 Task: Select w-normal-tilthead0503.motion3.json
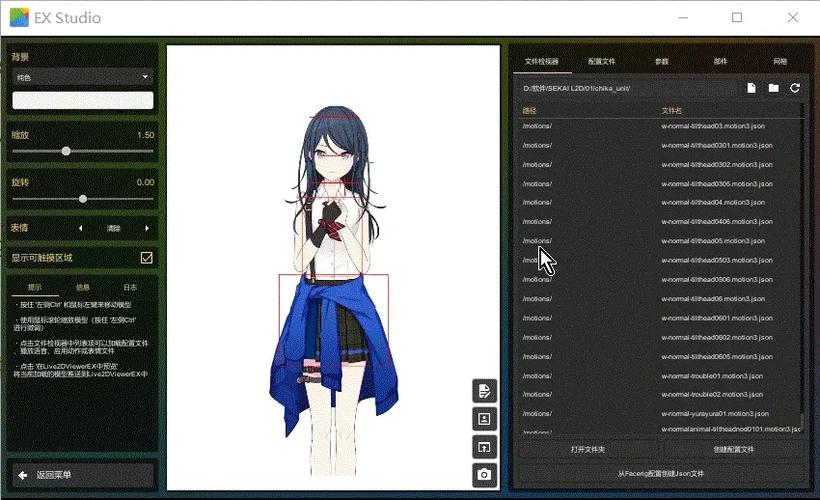coord(716,260)
